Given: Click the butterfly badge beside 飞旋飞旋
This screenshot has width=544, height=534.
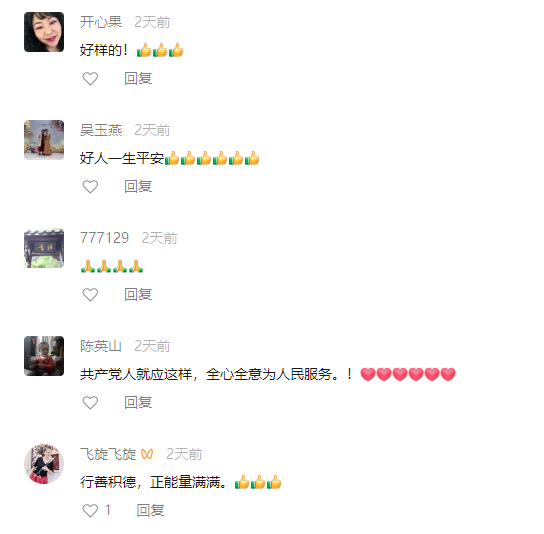Looking at the screenshot, I should point(147,454).
